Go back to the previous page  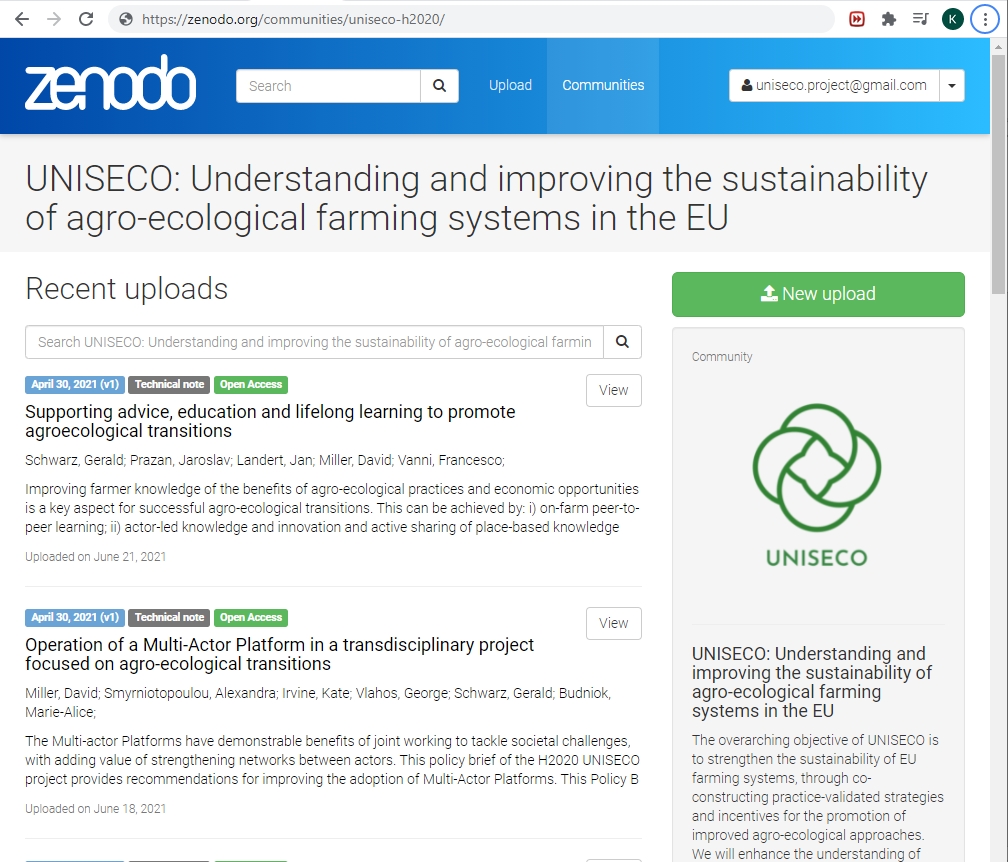[x=22, y=19]
